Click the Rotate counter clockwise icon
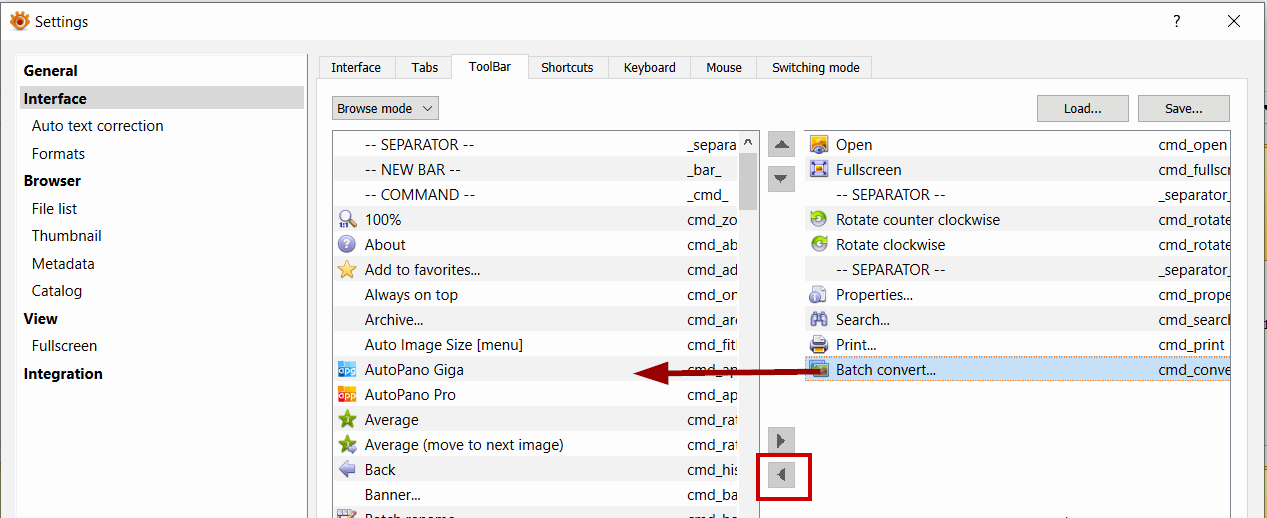The height and width of the screenshot is (518, 1267). [819, 220]
